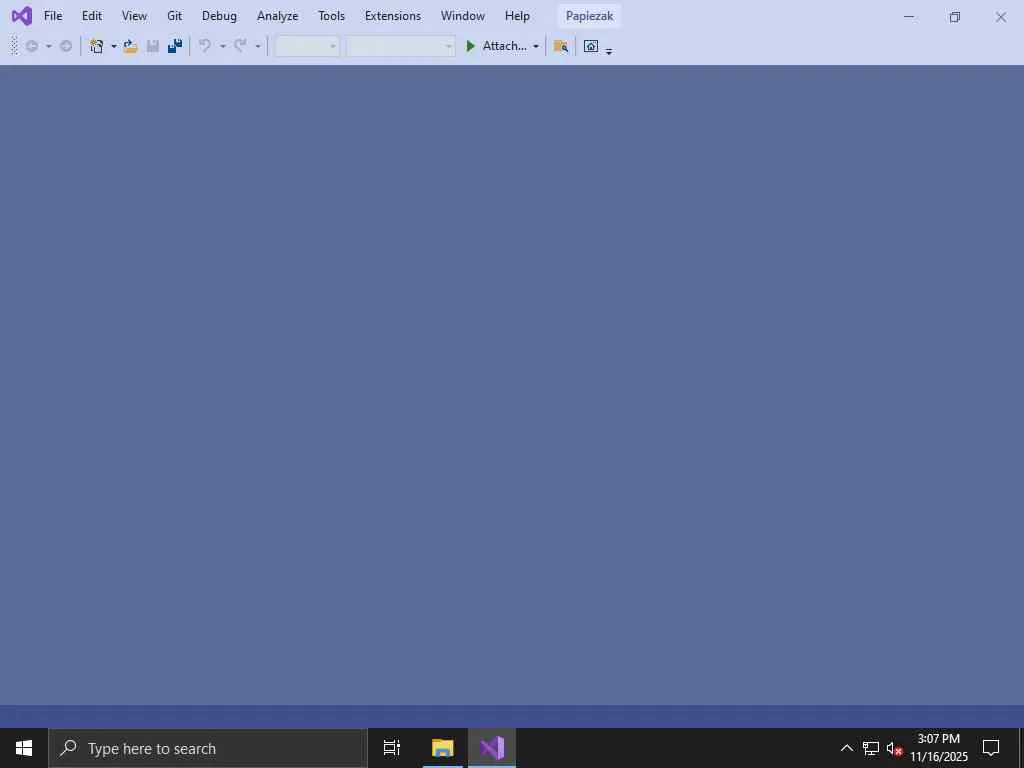Image resolution: width=1024 pixels, height=768 pixels.
Task: Open the Solution Configurations combo box
Action: [x=307, y=46]
